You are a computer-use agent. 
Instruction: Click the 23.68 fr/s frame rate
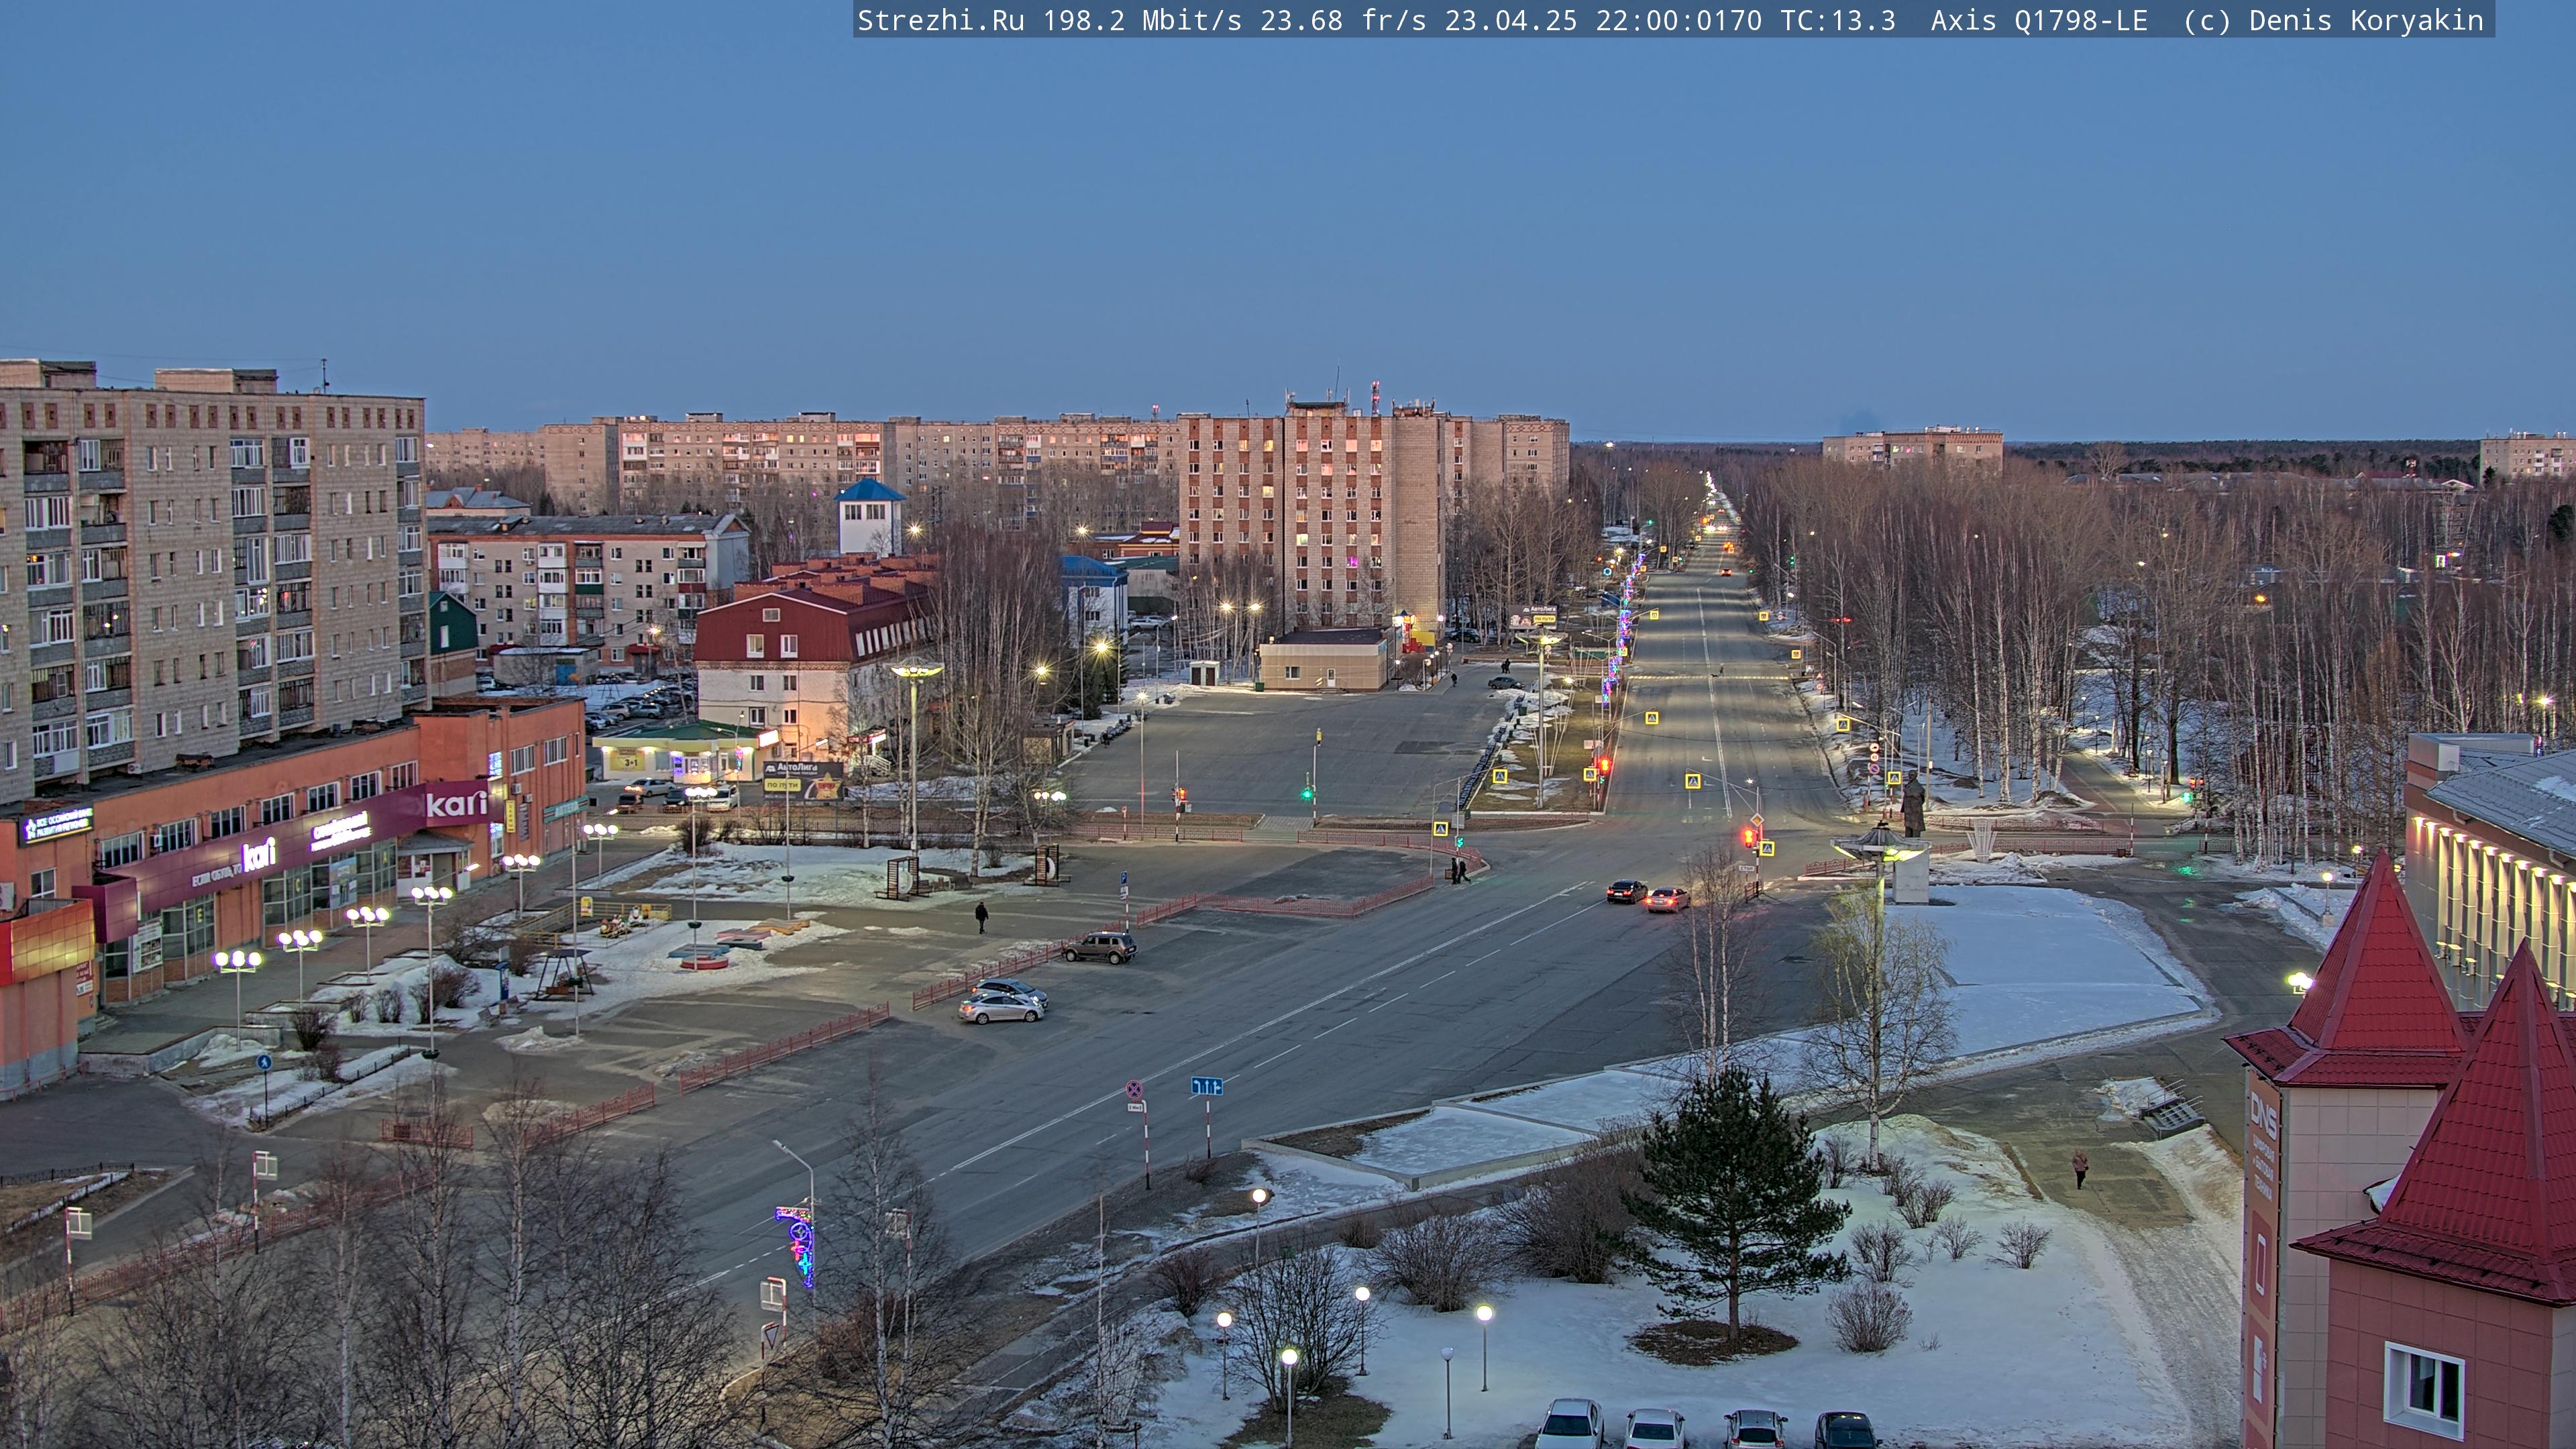pos(1343,21)
